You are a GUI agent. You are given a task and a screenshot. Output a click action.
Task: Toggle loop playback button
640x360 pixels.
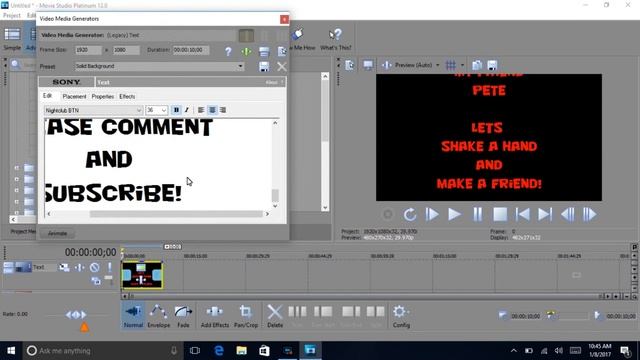[410, 214]
